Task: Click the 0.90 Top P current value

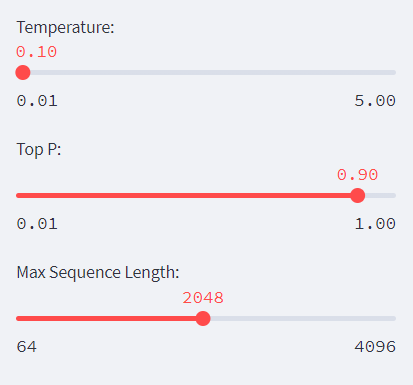Action: [358, 175]
